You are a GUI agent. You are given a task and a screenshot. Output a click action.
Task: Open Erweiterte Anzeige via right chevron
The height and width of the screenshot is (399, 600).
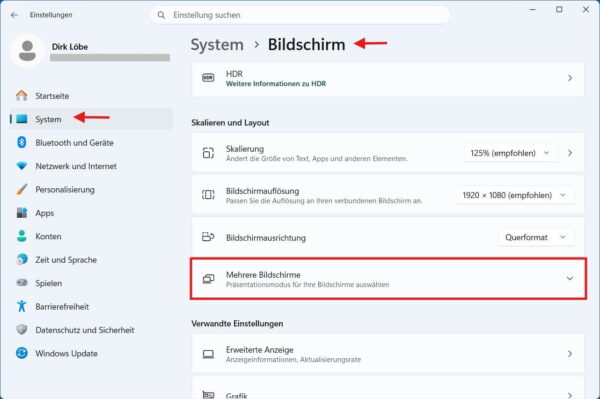pos(570,354)
